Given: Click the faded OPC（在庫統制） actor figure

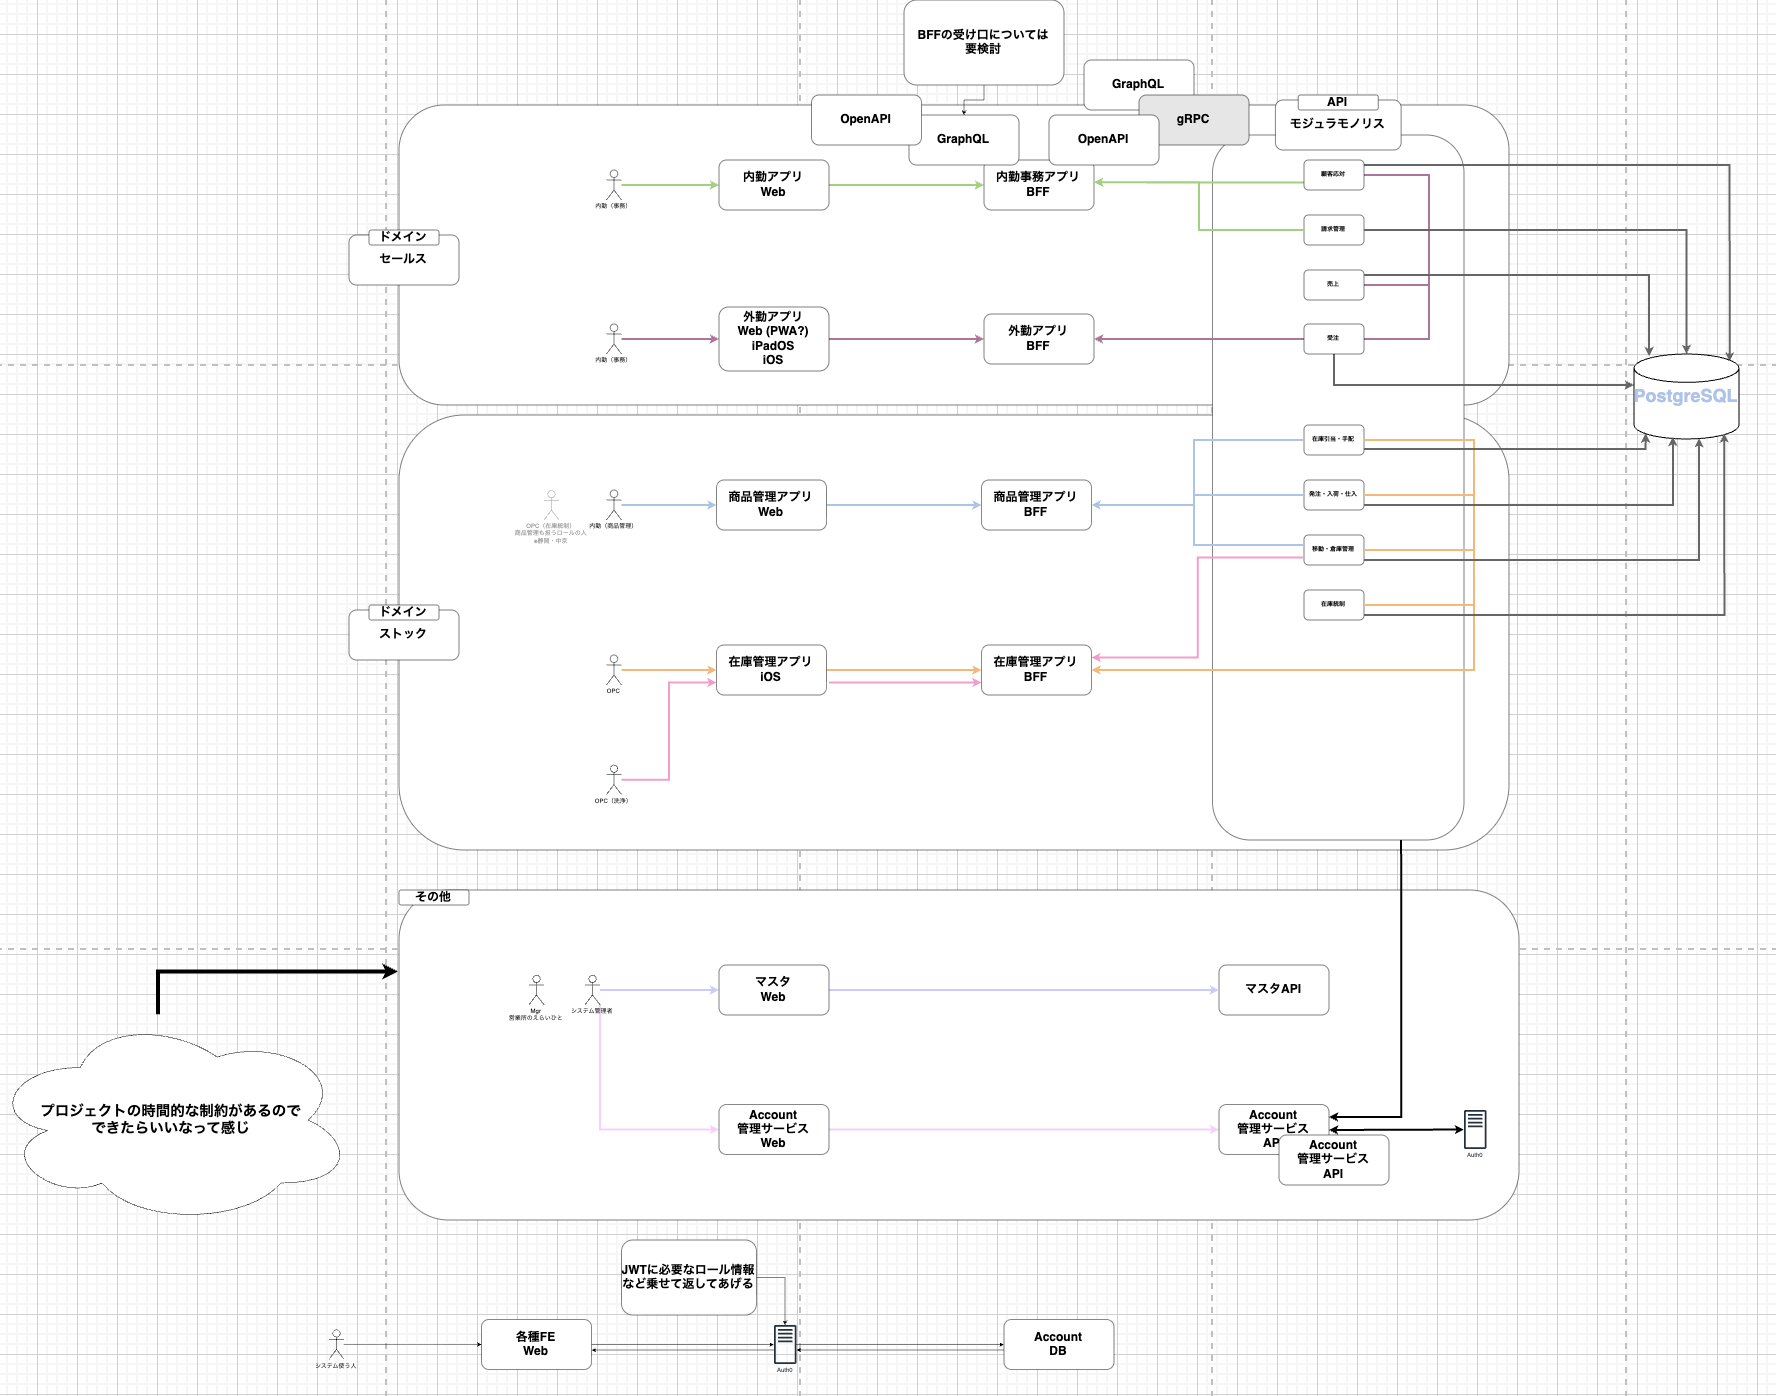Looking at the screenshot, I should click(551, 505).
